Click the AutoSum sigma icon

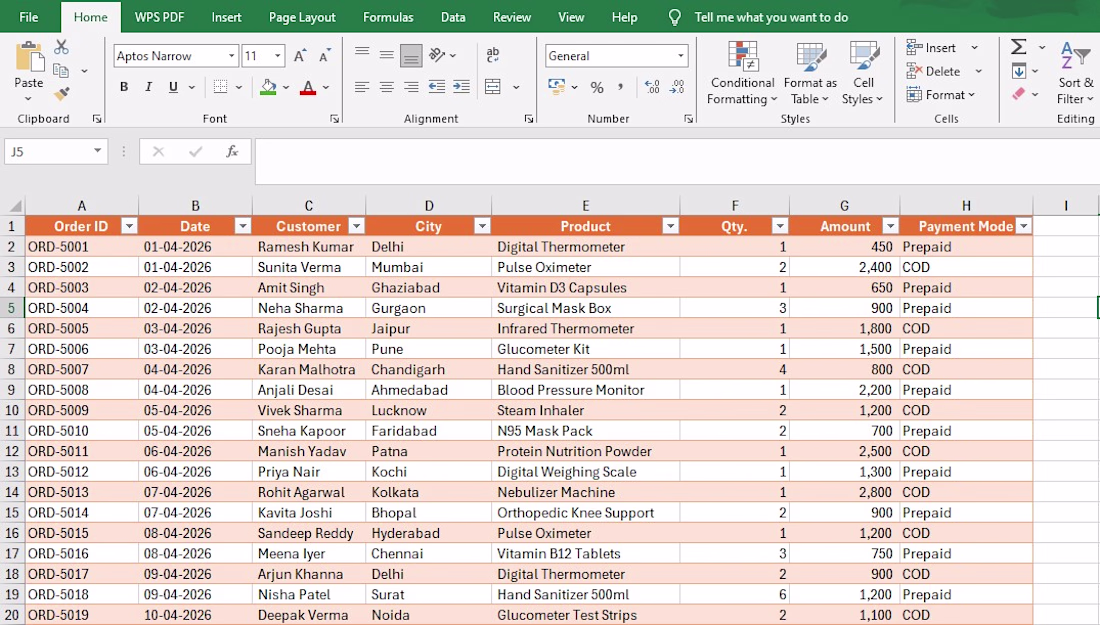click(1019, 47)
